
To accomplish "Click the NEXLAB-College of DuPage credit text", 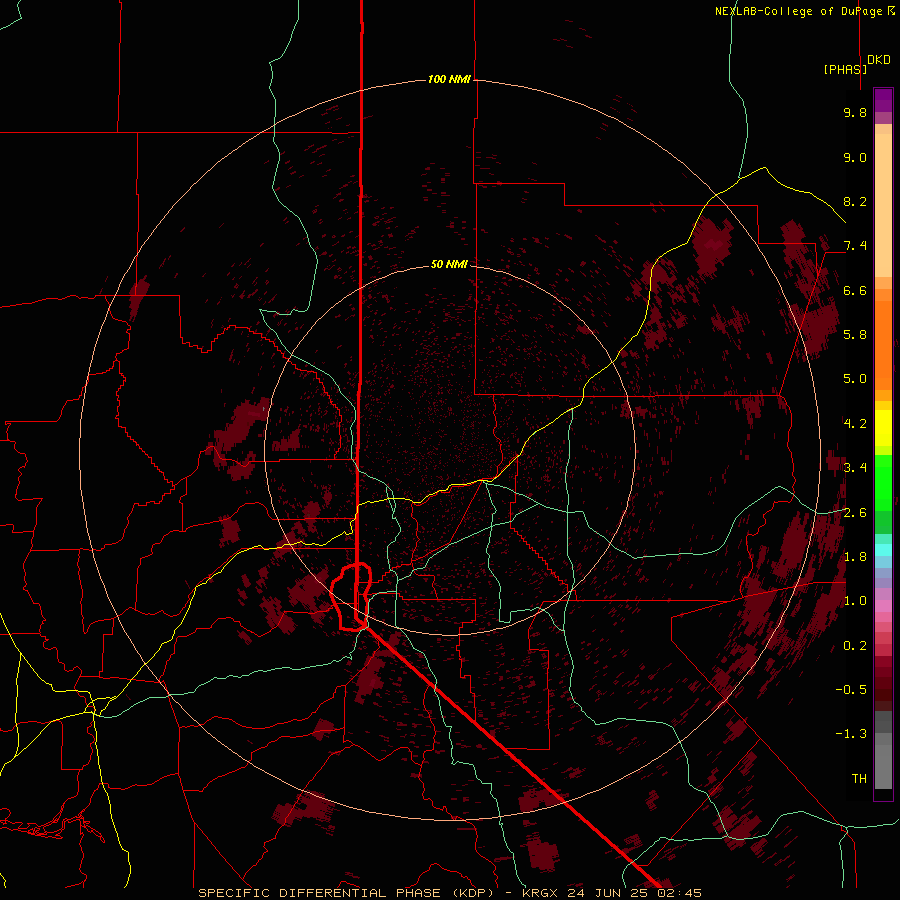I will (800, 11).
